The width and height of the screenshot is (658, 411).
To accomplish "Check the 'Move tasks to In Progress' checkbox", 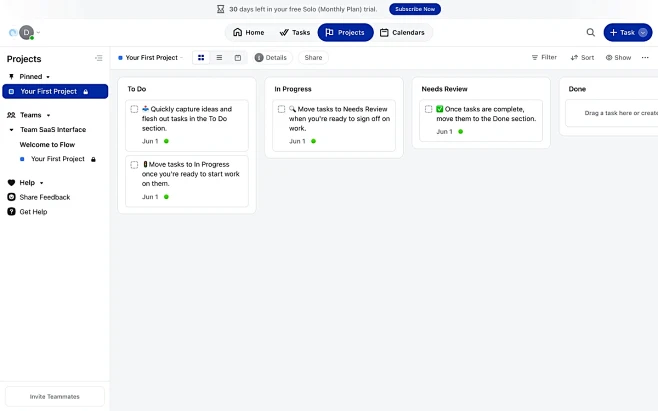I will coord(134,164).
